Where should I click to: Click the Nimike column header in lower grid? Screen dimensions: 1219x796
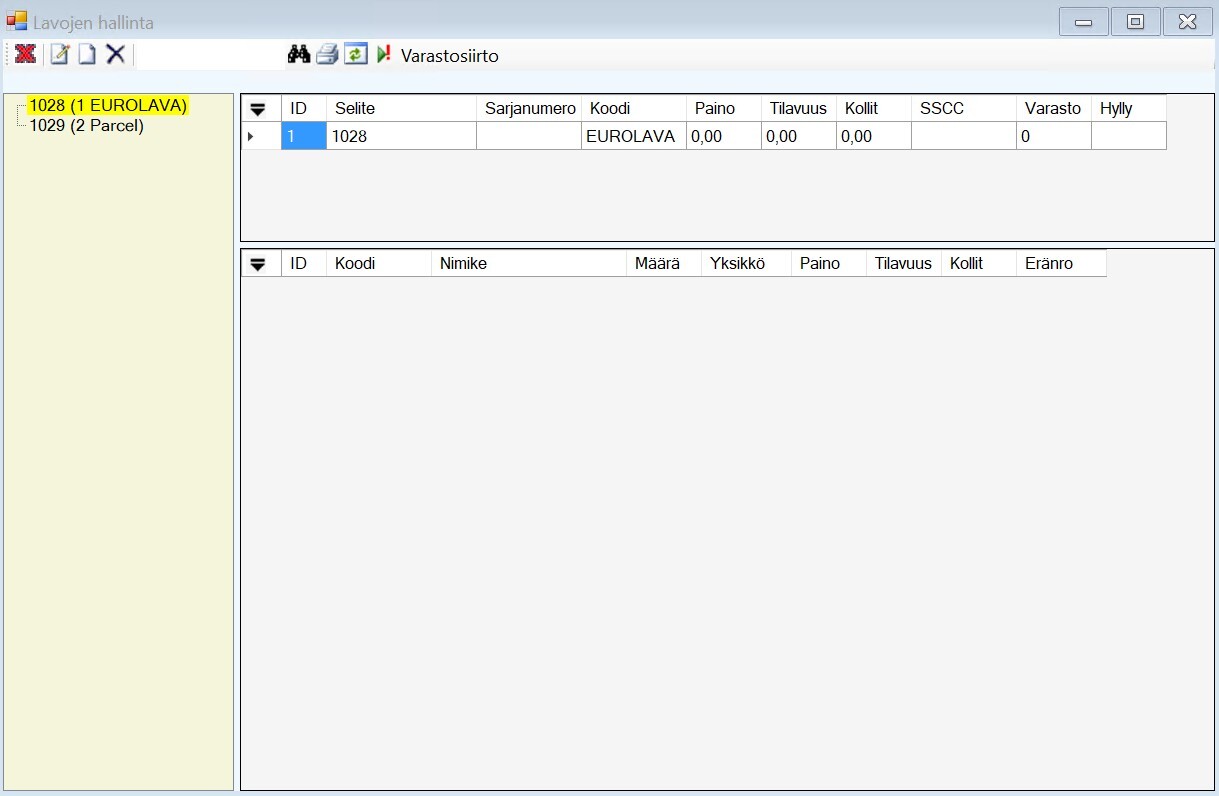pyautogui.click(x=527, y=263)
